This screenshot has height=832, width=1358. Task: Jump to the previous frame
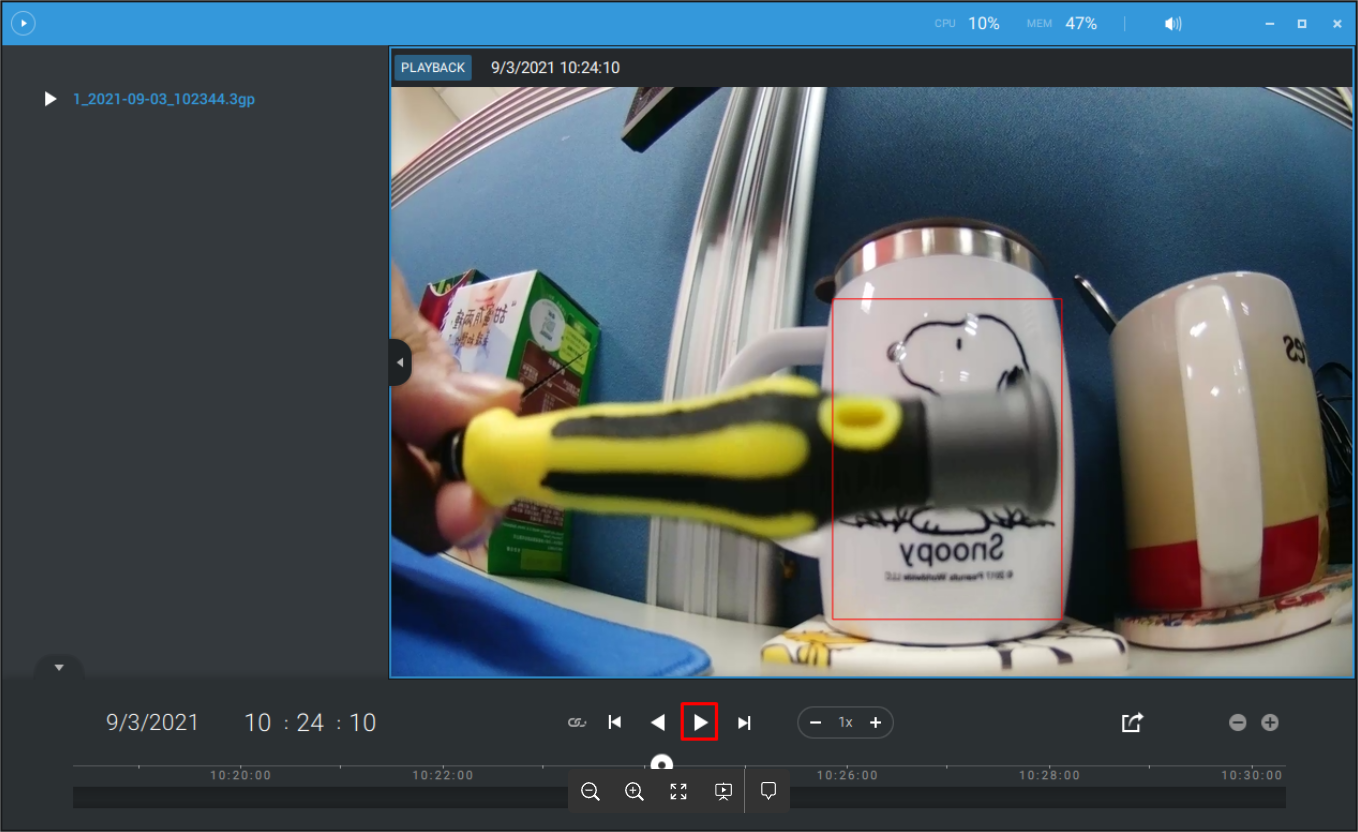615,722
